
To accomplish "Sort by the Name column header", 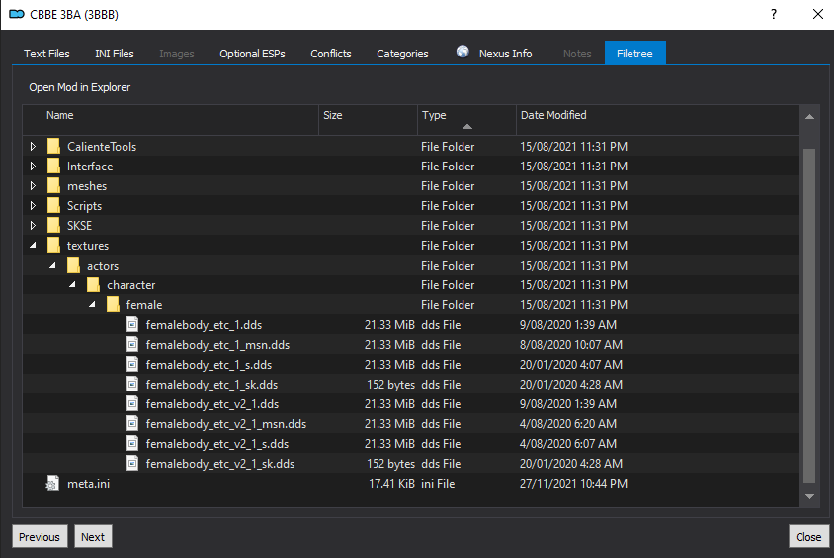I will (170, 120).
